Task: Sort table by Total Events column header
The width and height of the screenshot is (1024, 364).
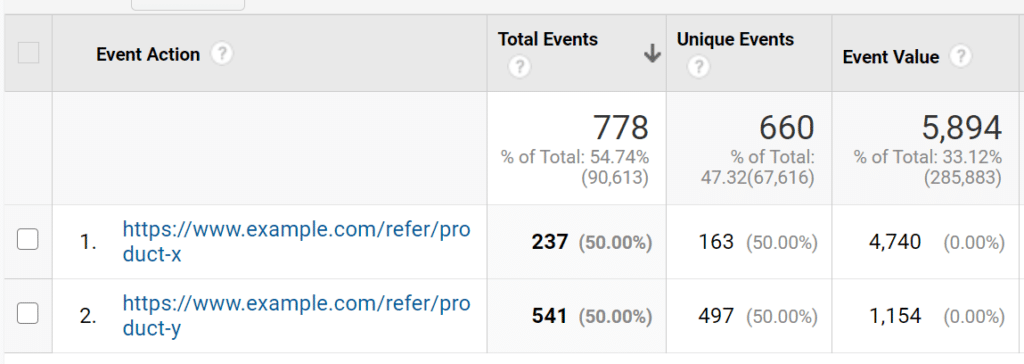Action: pyautogui.click(x=548, y=39)
